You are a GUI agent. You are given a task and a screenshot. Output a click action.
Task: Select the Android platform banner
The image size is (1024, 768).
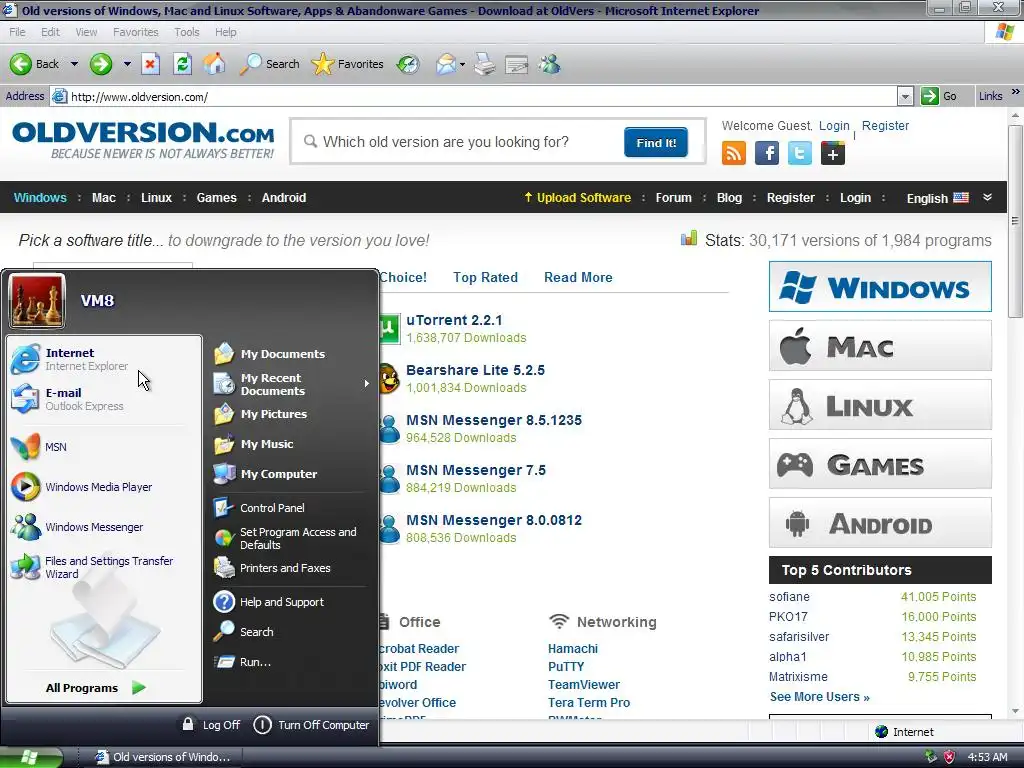pyautogui.click(x=880, y=523)
